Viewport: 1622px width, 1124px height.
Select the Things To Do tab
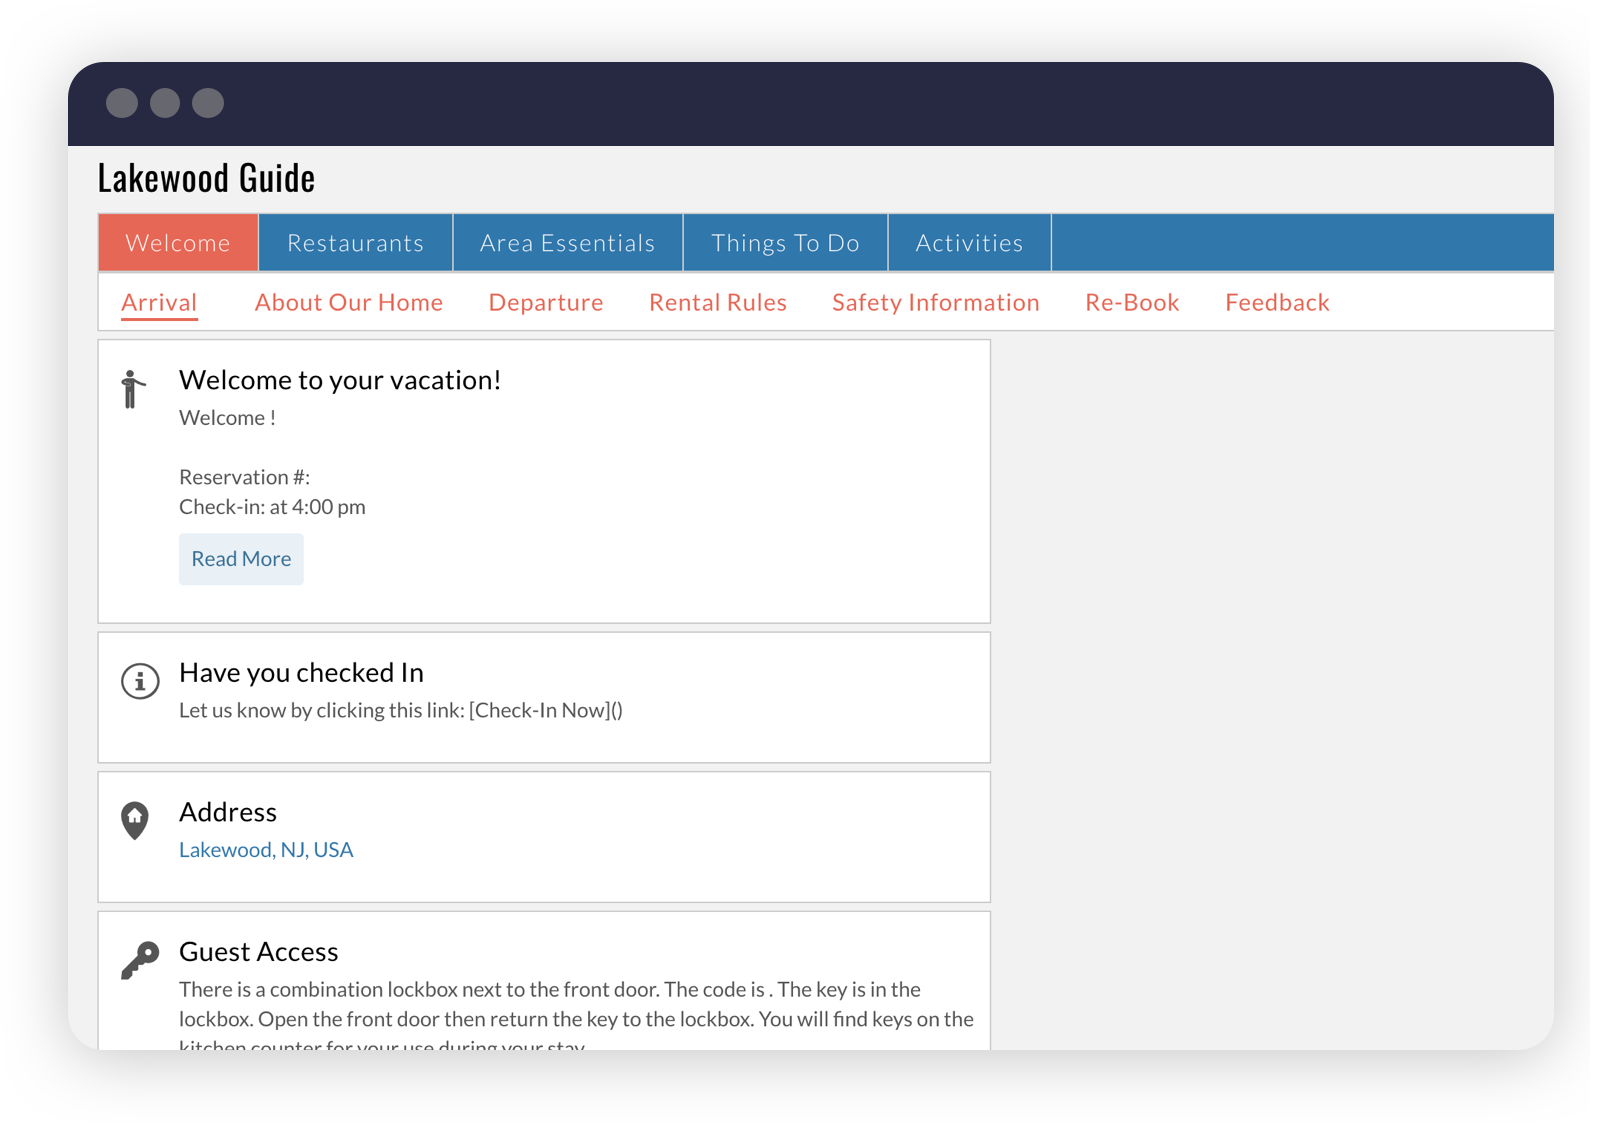[x=785, y=242]
